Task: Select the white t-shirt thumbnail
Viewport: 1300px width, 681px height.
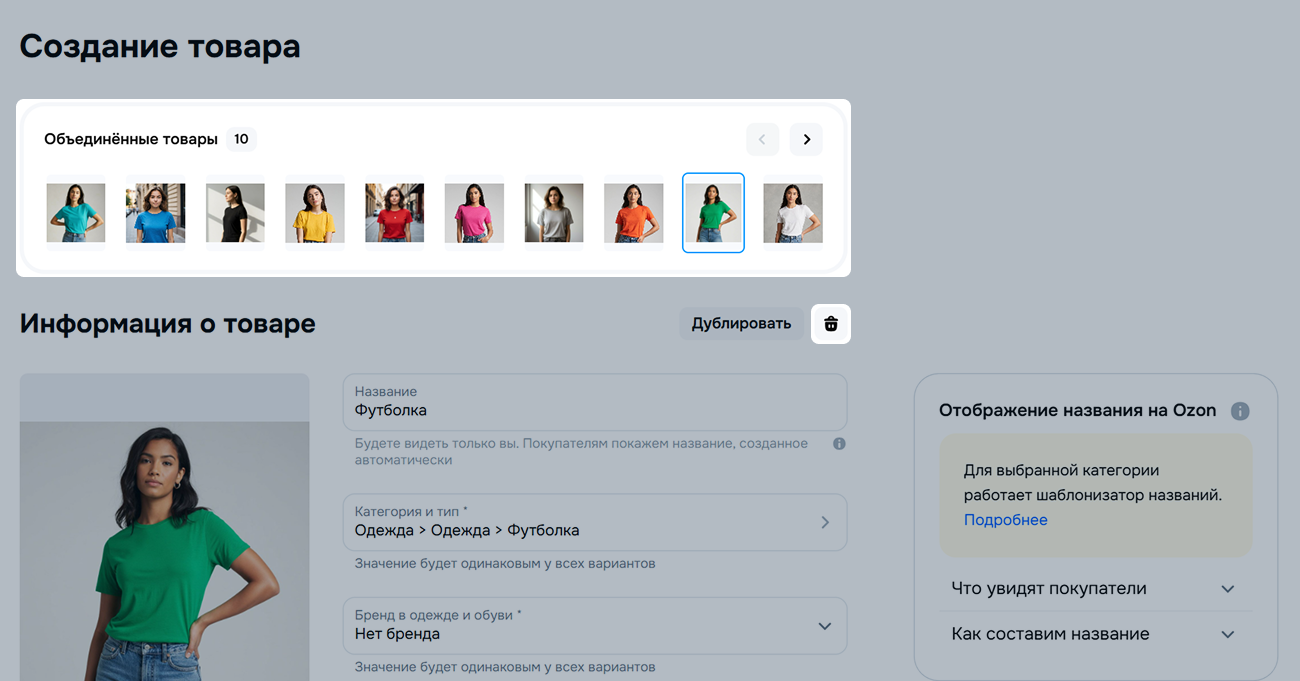Action: click(793, 213)
